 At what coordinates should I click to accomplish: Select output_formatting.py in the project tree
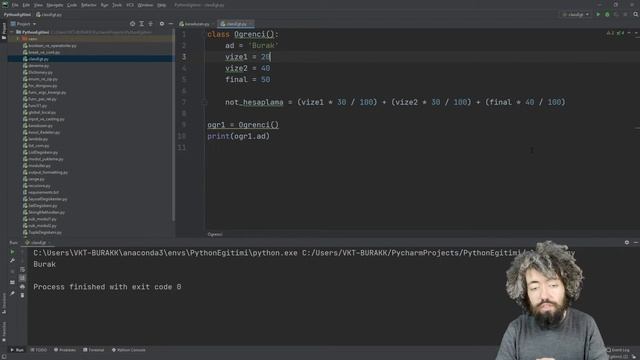click(48, 172)
